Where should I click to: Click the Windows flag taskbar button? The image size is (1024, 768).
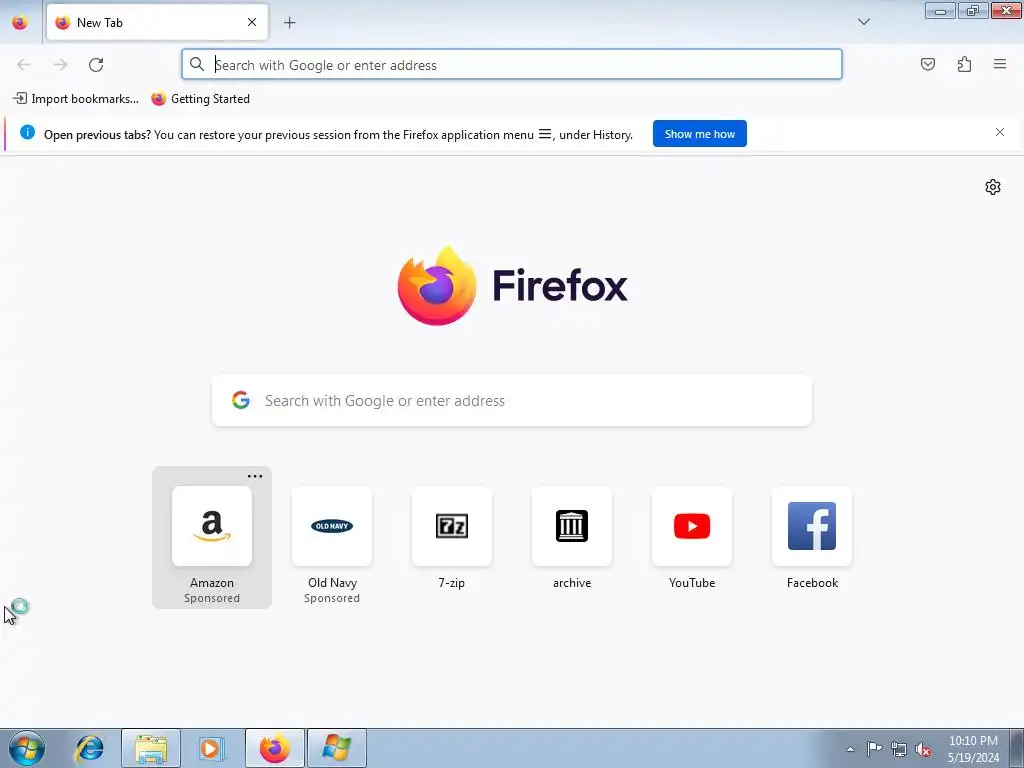(x=336, y=748)
